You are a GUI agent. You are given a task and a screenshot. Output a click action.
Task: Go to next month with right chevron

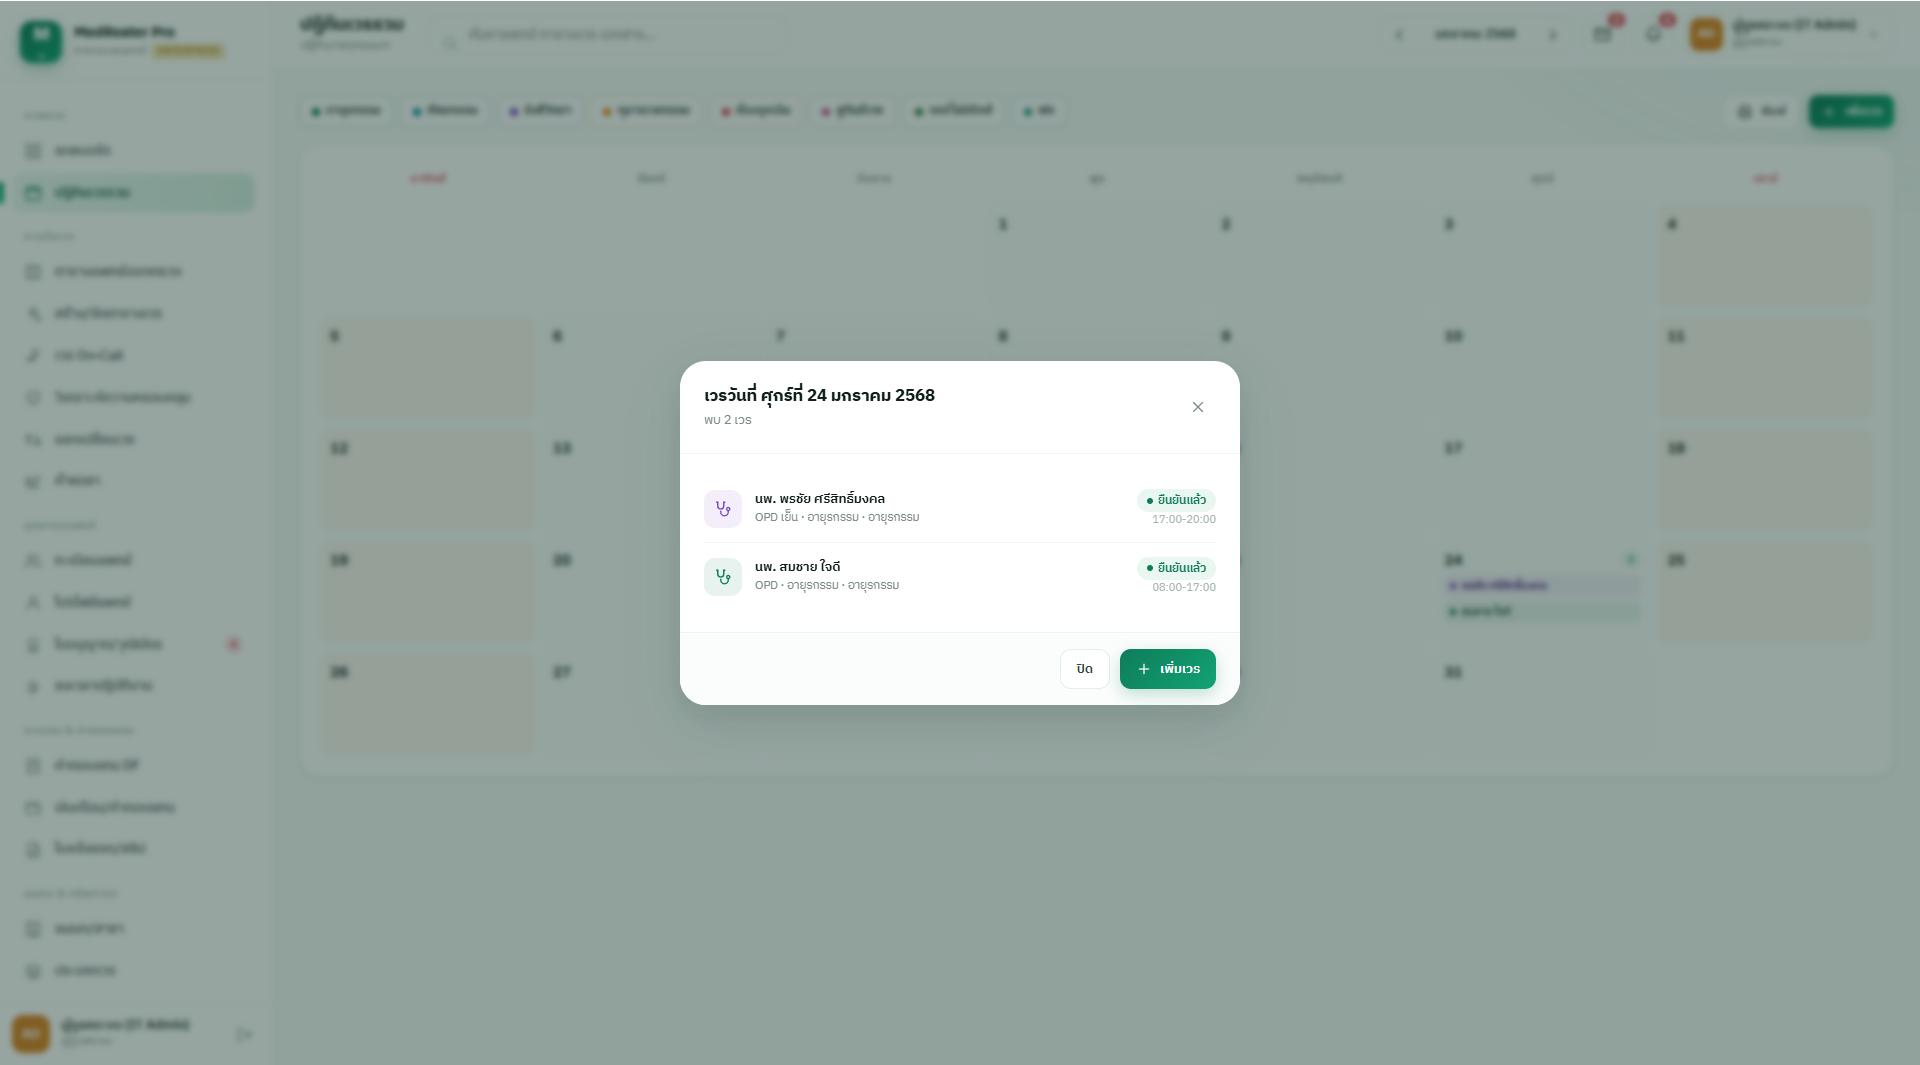point(1553,34)
